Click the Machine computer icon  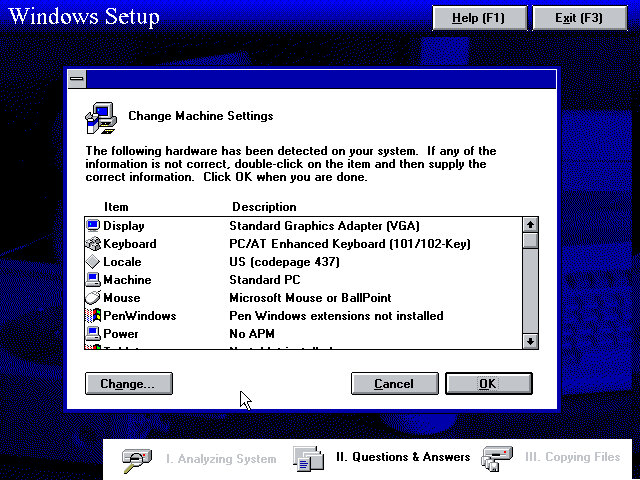(x=93, y=280)
